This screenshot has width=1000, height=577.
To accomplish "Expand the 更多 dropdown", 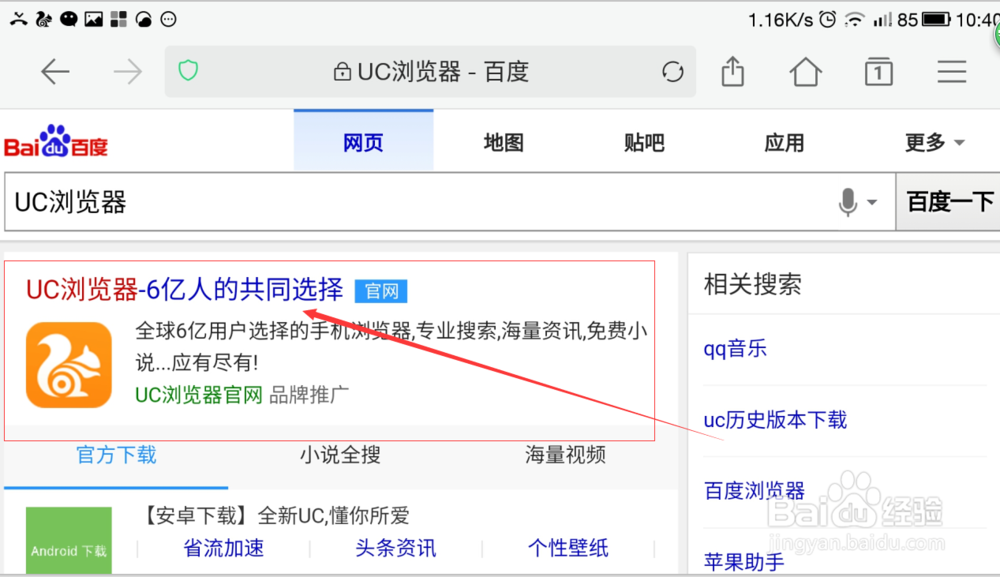I will [934, 142].
